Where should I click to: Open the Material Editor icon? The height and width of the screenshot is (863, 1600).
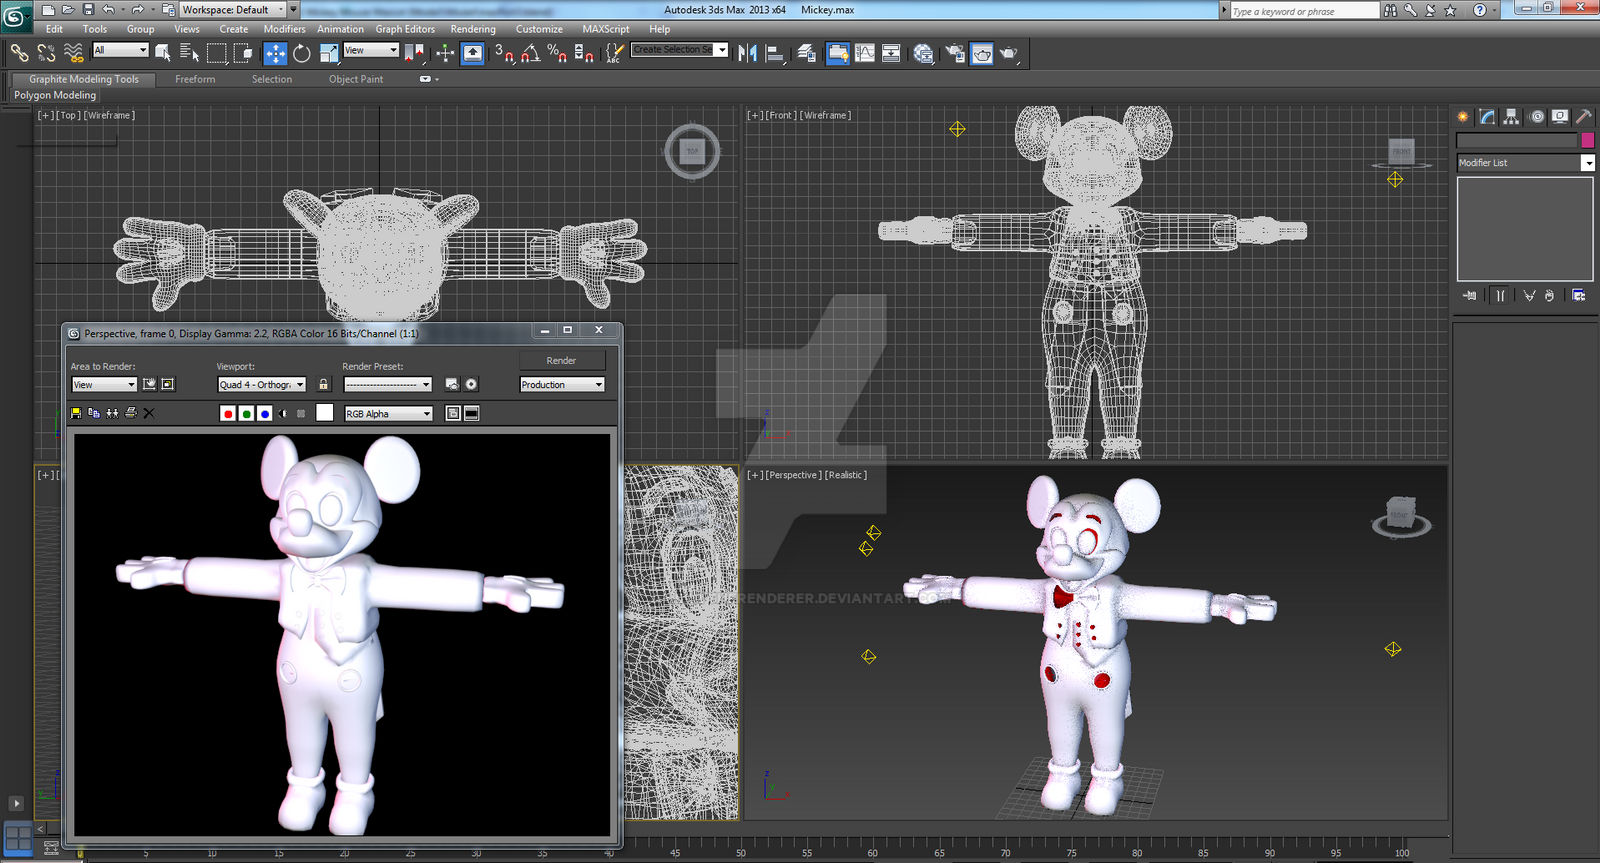(x=923, y=53)
